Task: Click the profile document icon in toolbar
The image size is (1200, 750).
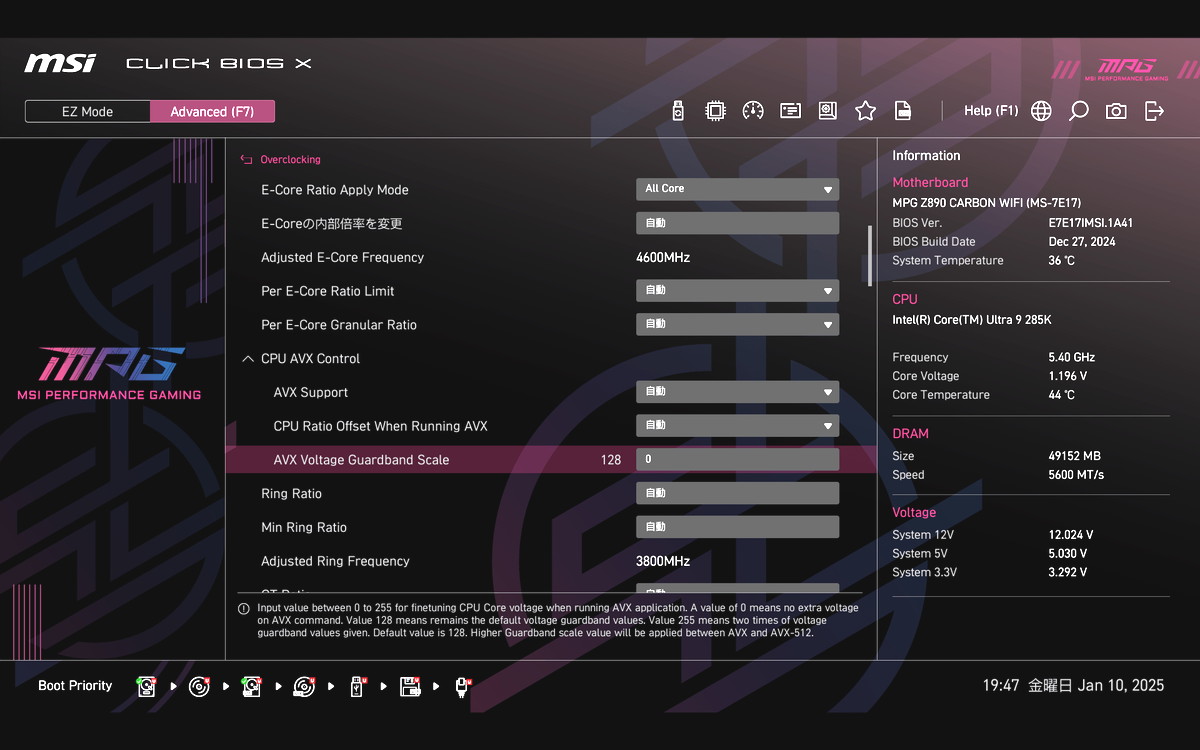Action: [902, 111]
